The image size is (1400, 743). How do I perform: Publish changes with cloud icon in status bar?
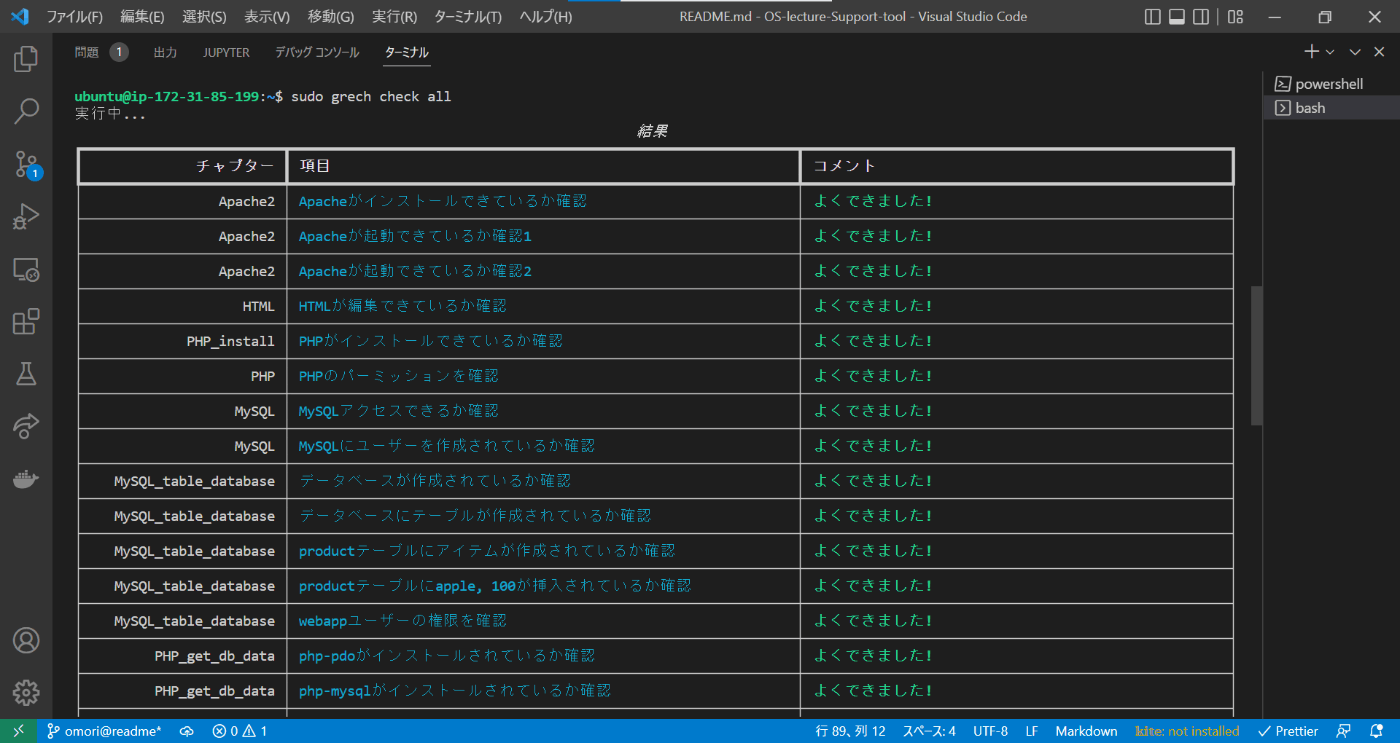pos(186,731)
